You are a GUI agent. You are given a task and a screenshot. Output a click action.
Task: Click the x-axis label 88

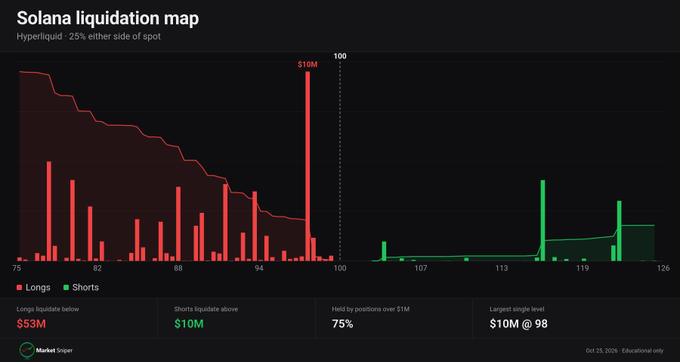coord(178,268)
